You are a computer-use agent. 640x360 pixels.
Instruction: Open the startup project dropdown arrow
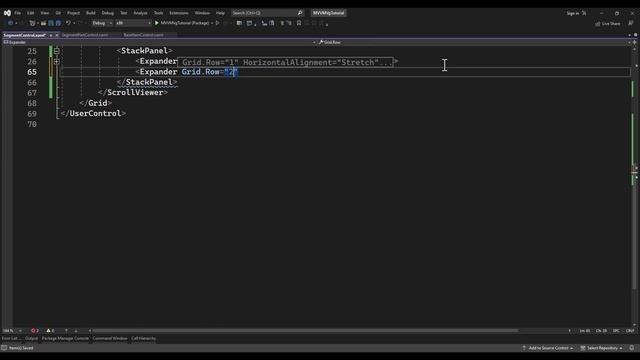click(212, 23)
